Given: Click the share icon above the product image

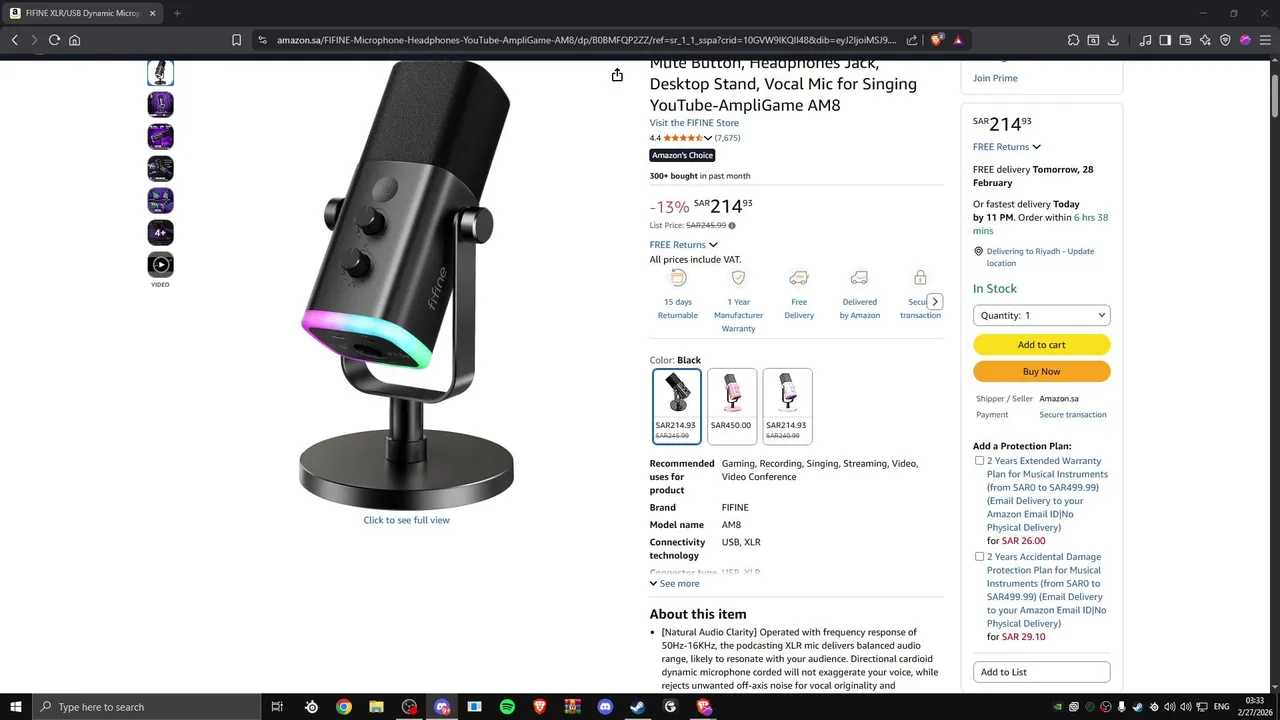Looking at the screenshot, I should (x=617, y=75).
